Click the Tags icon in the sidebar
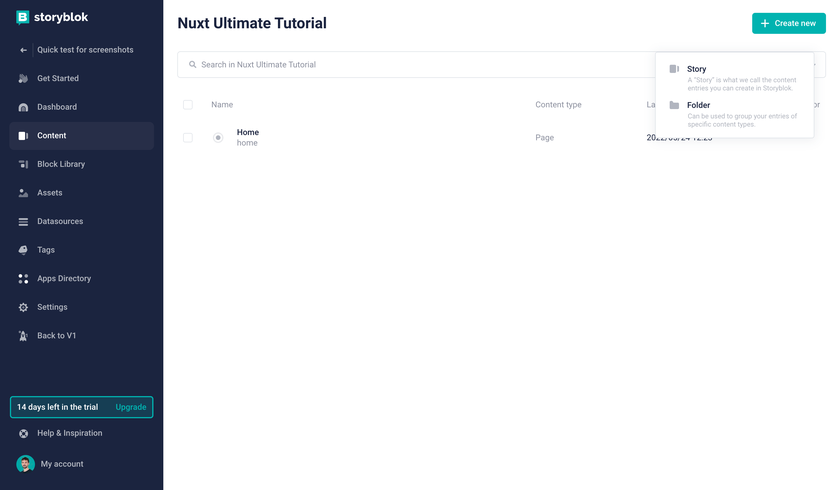Screen dimensions: 840x490 coord(23,250)
